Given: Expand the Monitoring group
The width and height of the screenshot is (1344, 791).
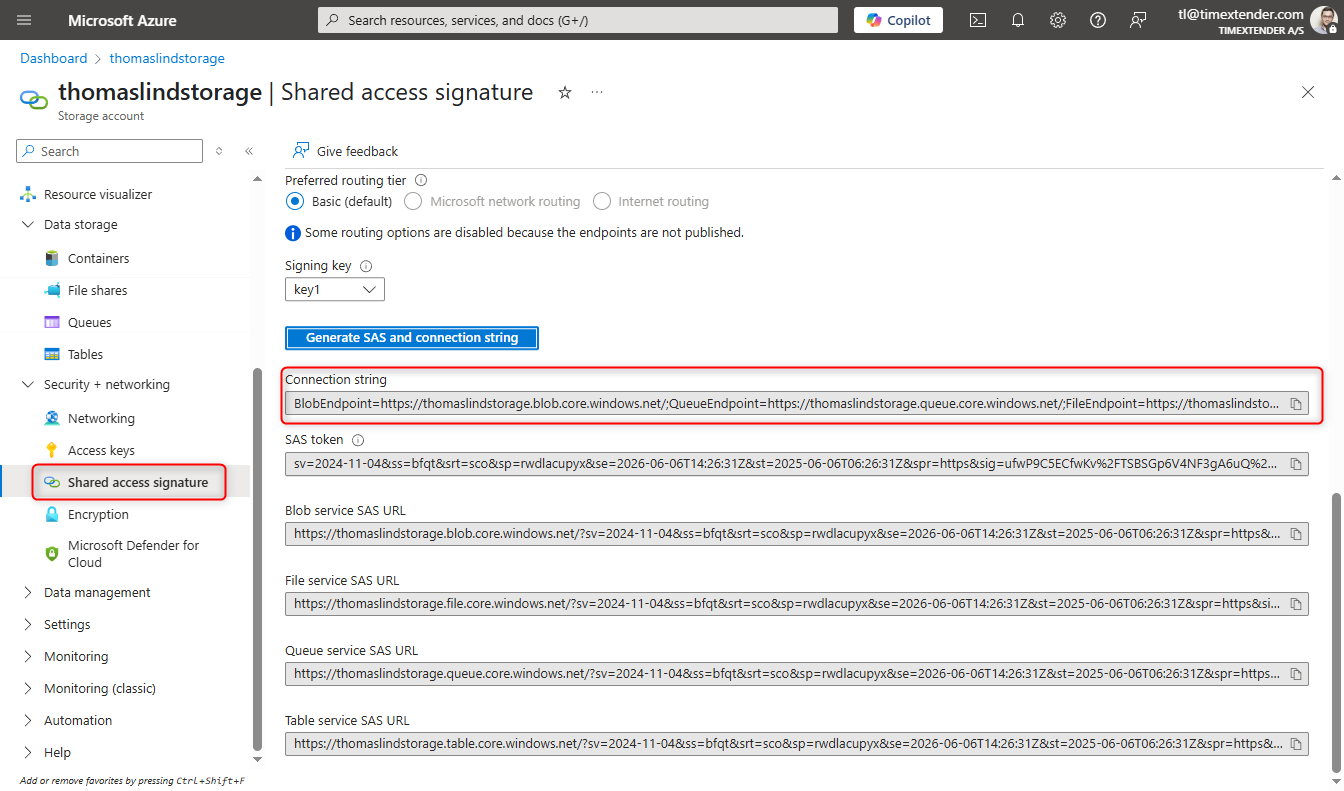Looking at the screenshot, I should point(28,657).
